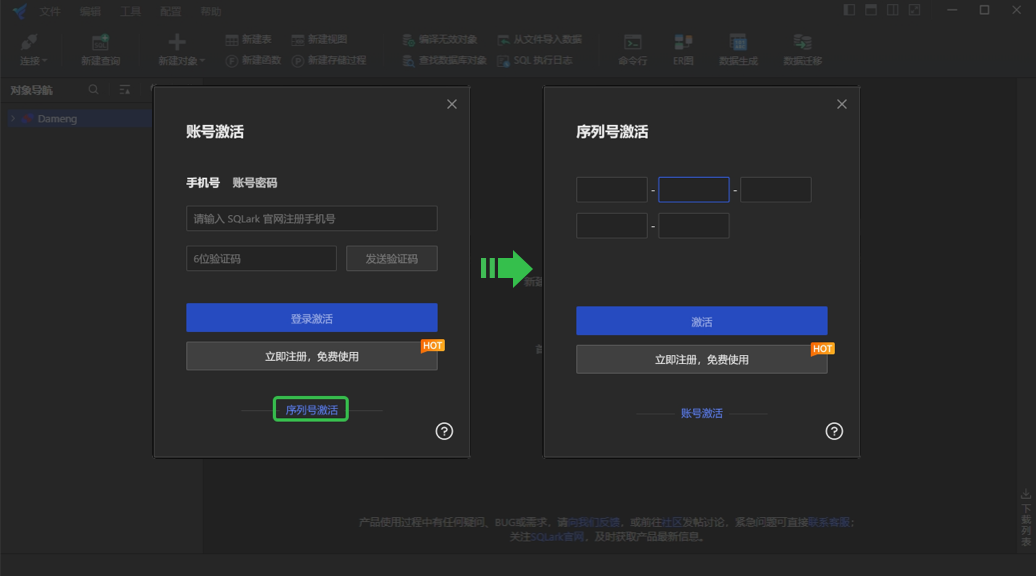Image resolution: width=1036 pixels, height=576 pixels.
Task: Click the 新建表 toolbar item
Action: (x=249, y=40)
